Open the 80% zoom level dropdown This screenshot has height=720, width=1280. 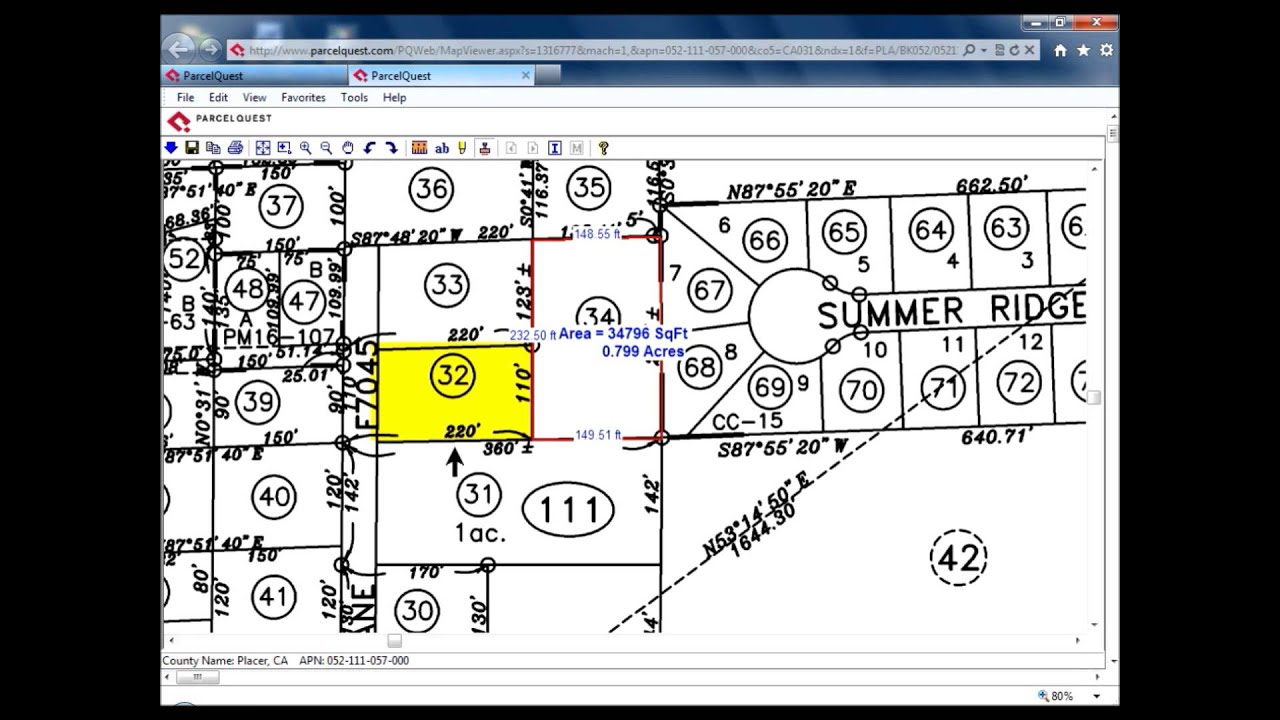click(1097, 696)
